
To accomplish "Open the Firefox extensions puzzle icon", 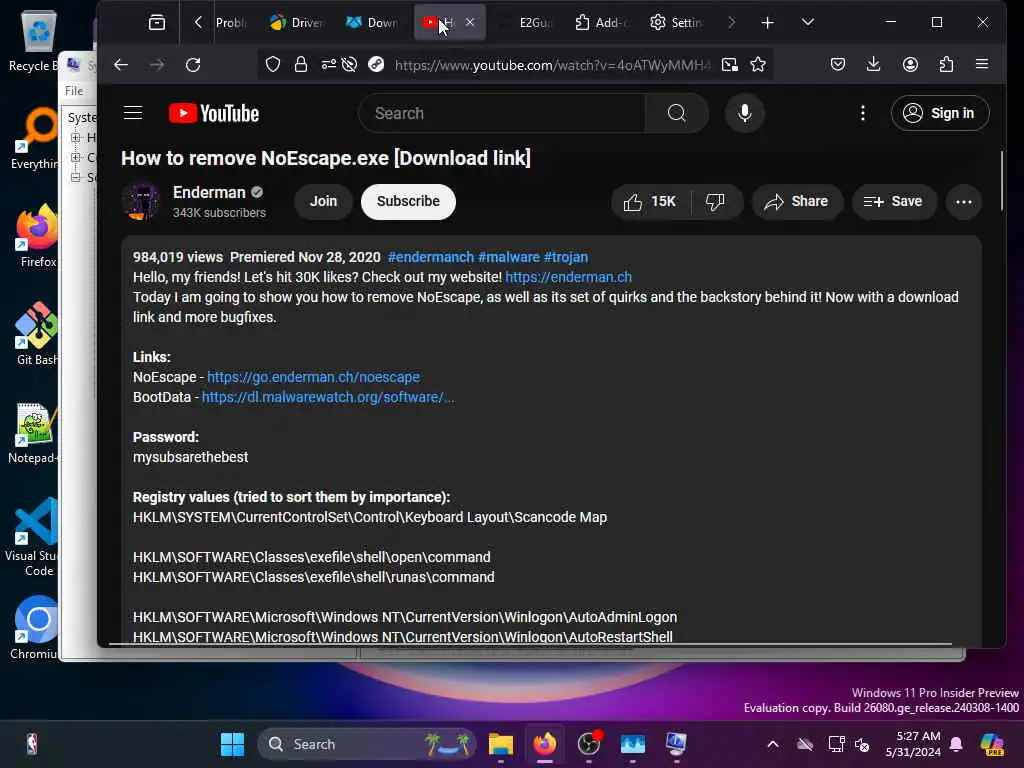I will pos(946,64).
